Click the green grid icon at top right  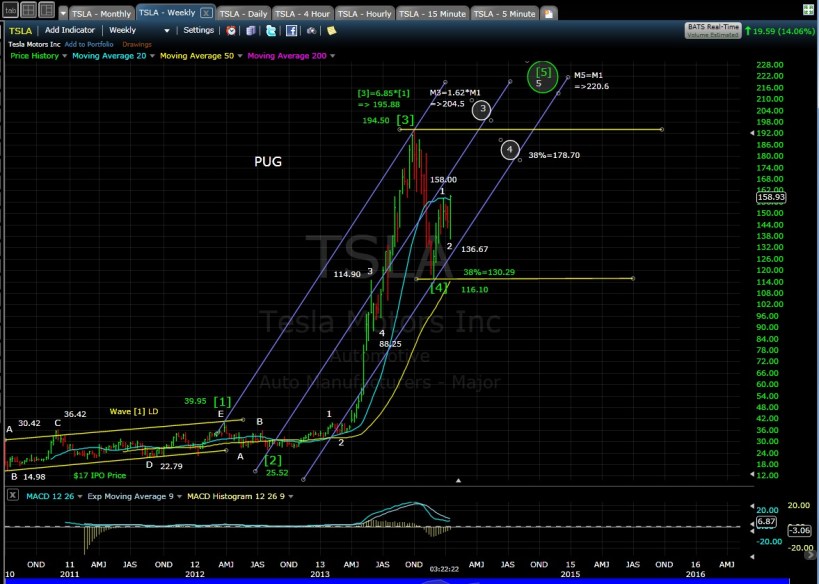coord(808,9)
